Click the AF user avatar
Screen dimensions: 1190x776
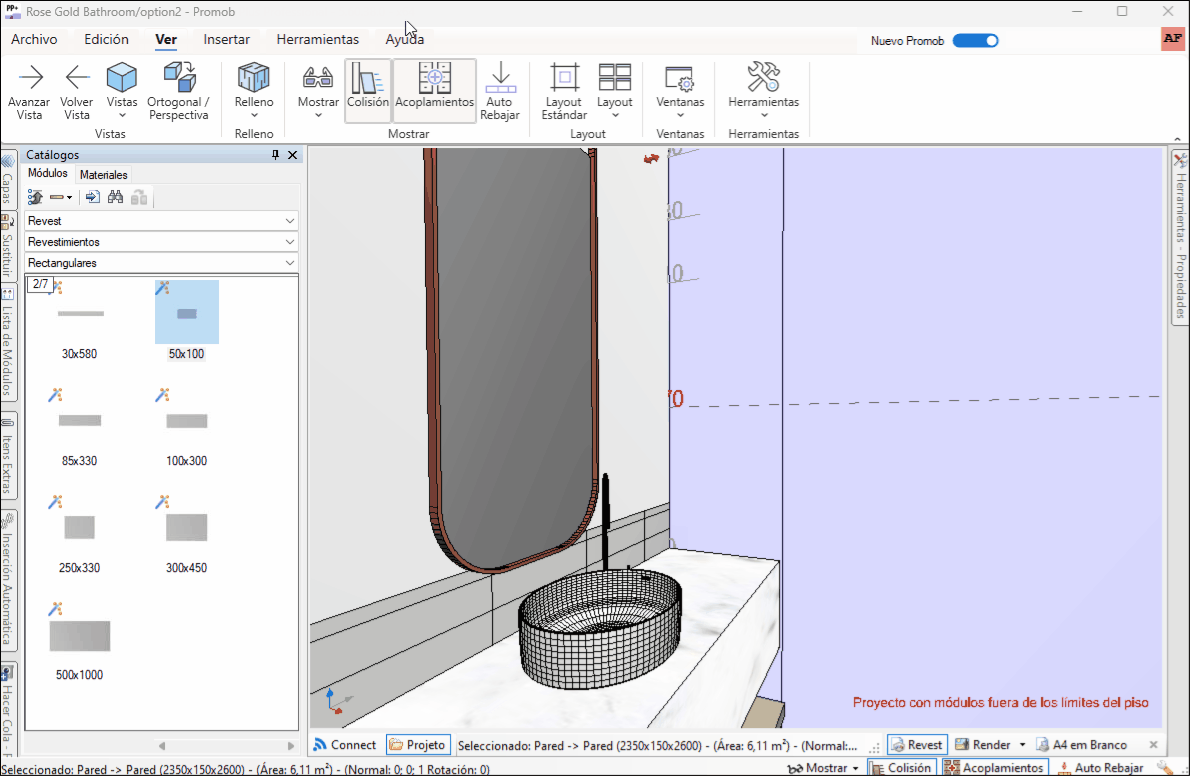pyautogui.click(x=1173, y=39)
